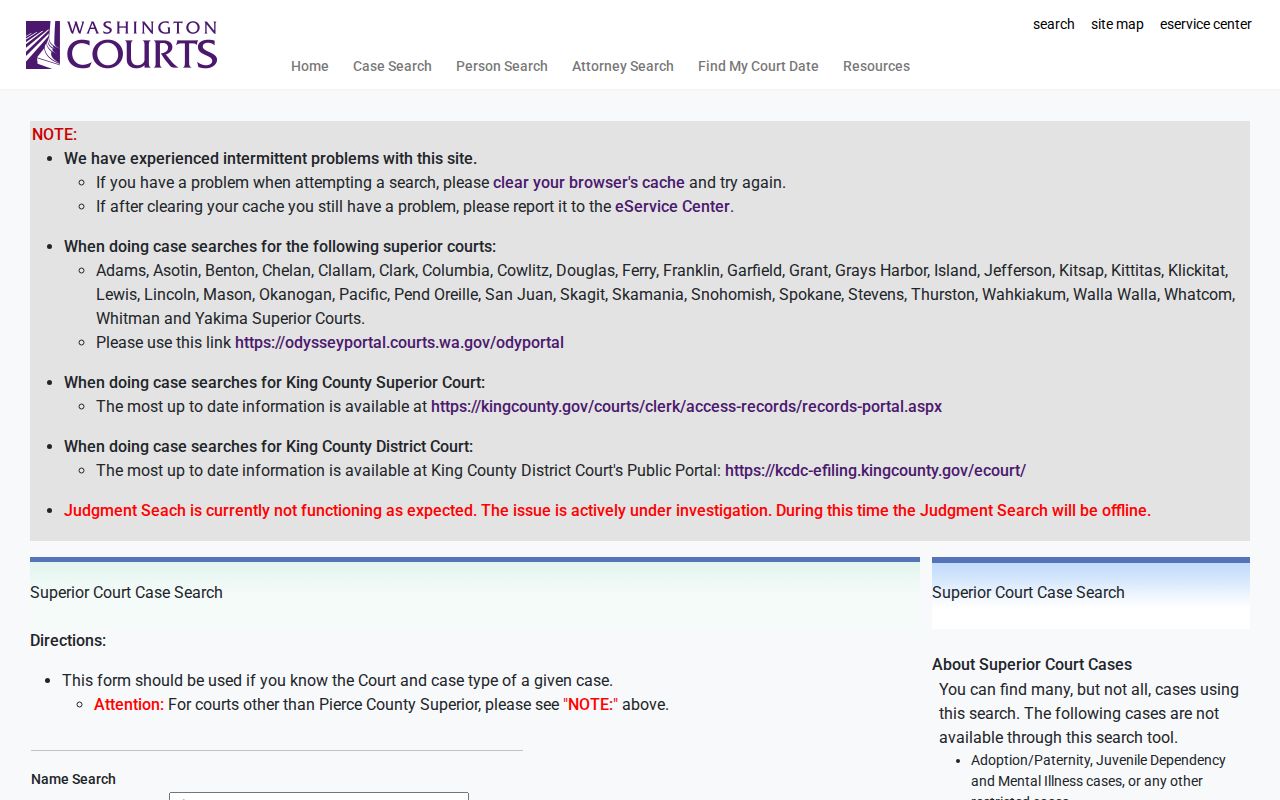
Task: Click the red Judgment Search offline notice
Action: 607,510
